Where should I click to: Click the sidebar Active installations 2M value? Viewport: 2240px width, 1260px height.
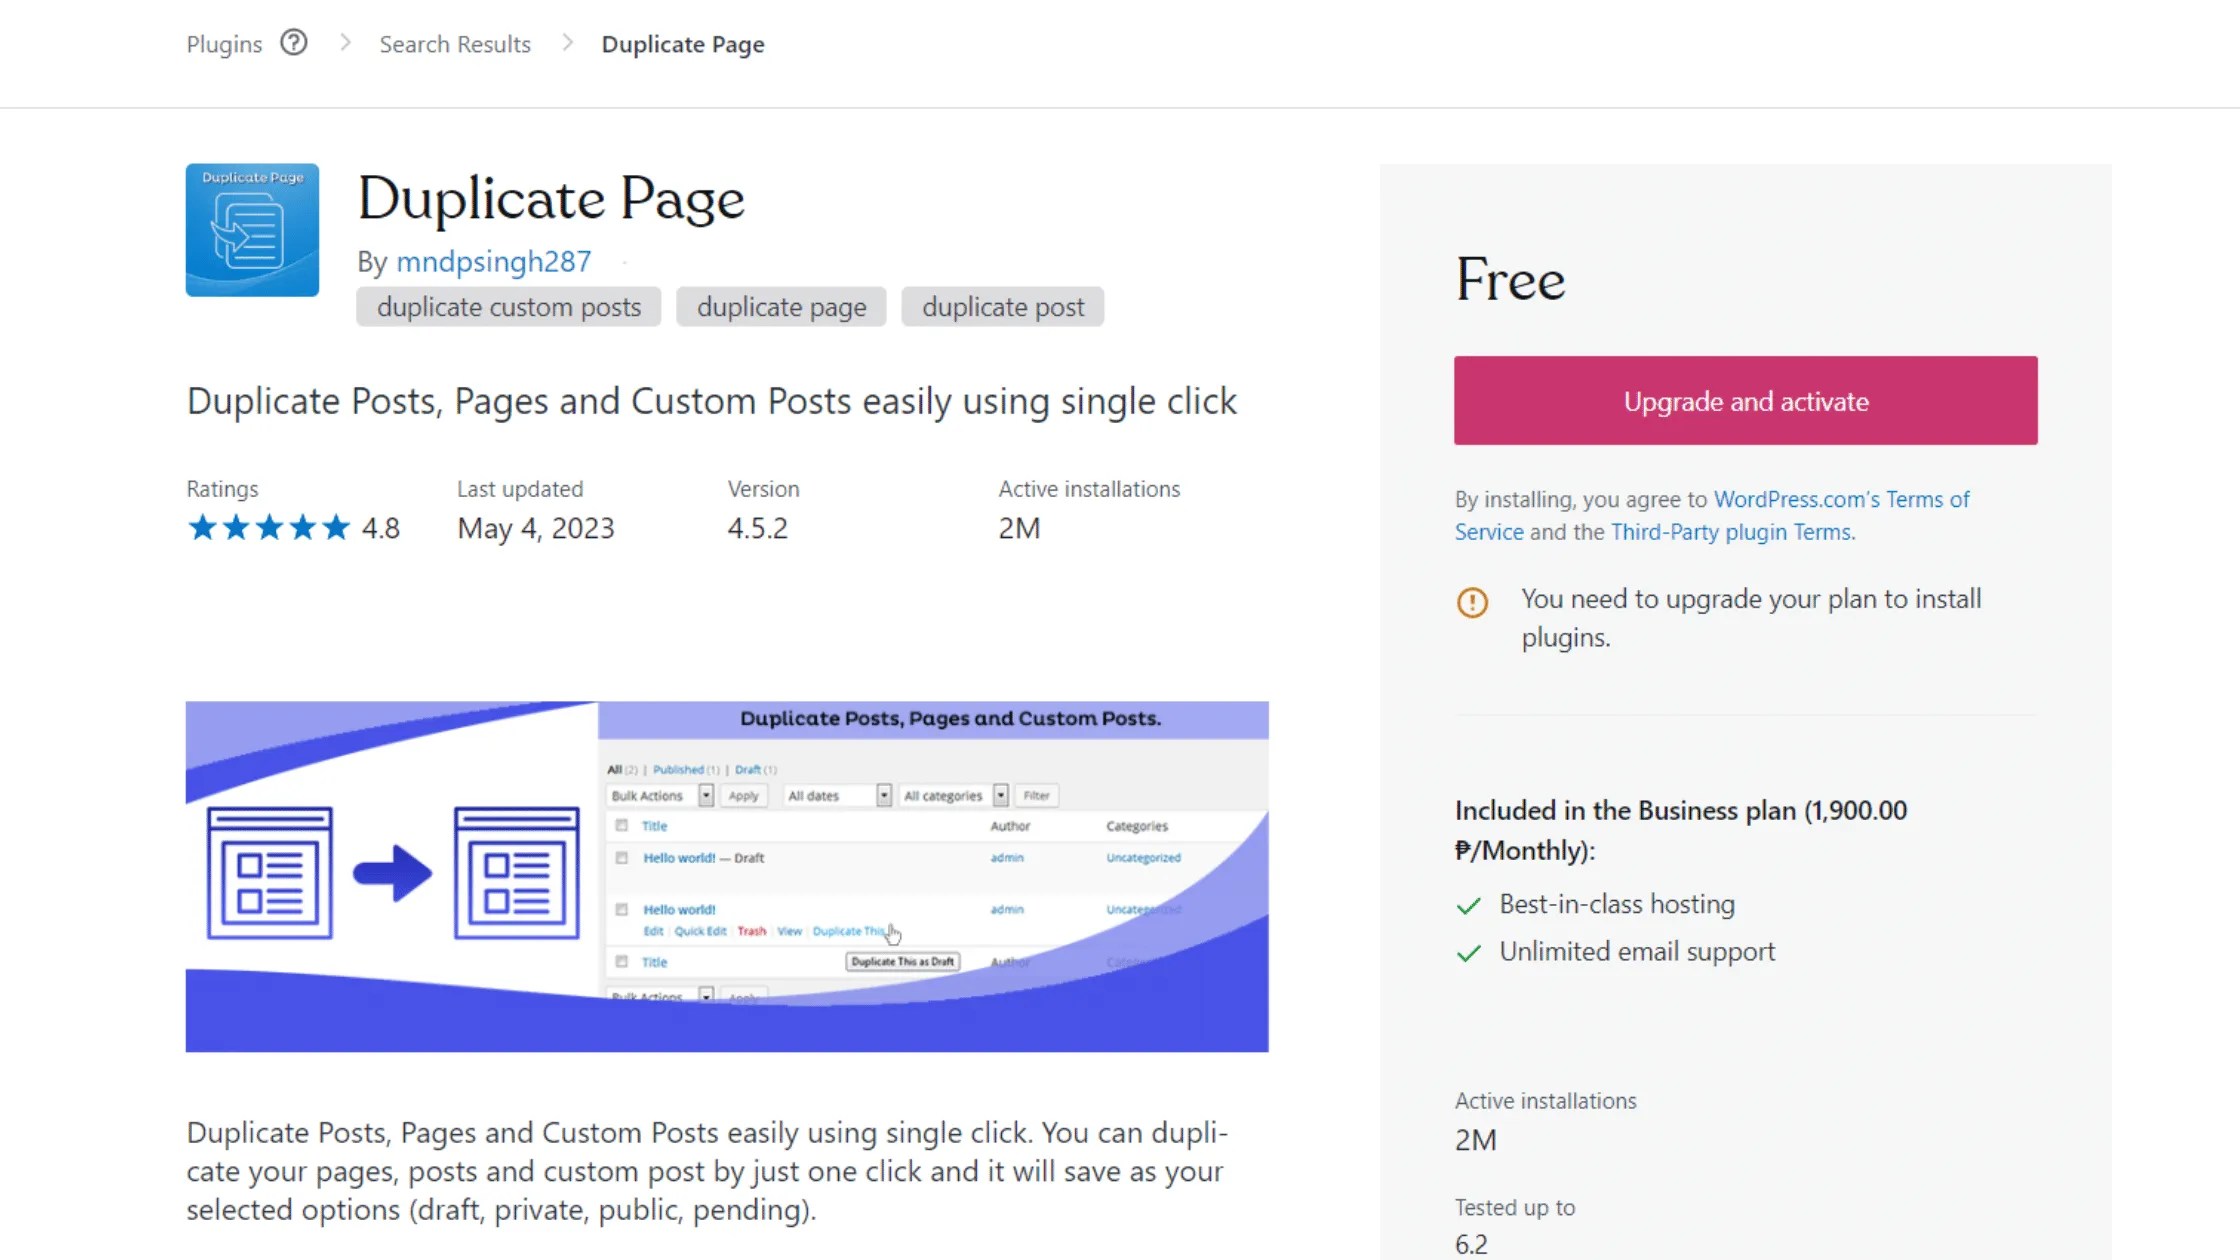(1475, 1140)
